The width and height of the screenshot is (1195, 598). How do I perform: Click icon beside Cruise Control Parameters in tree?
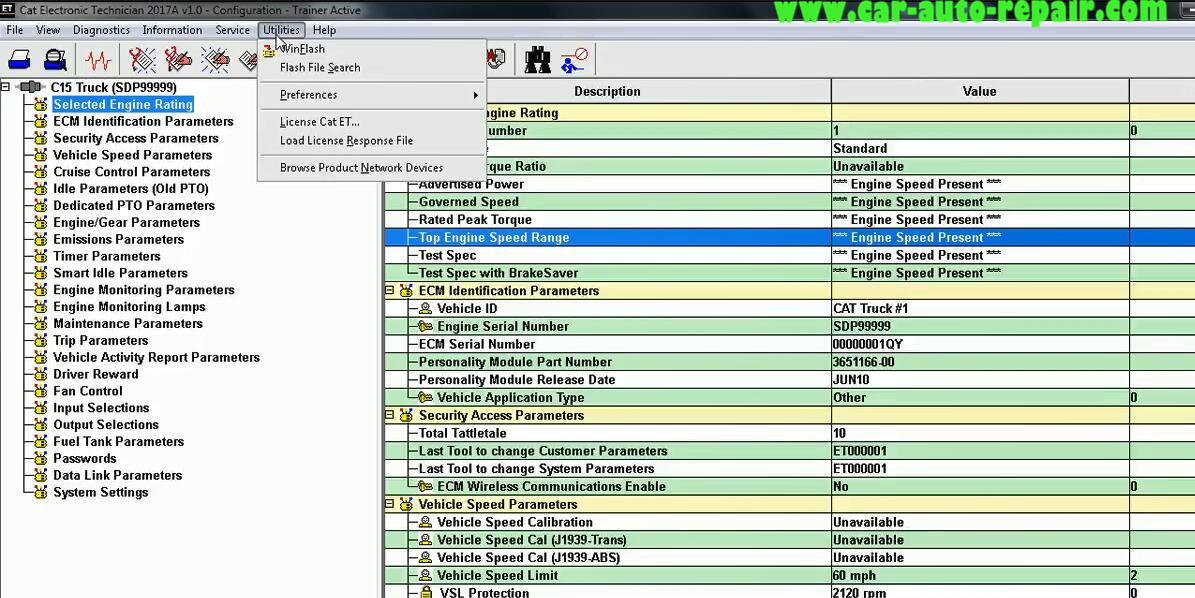pos(41,172)
